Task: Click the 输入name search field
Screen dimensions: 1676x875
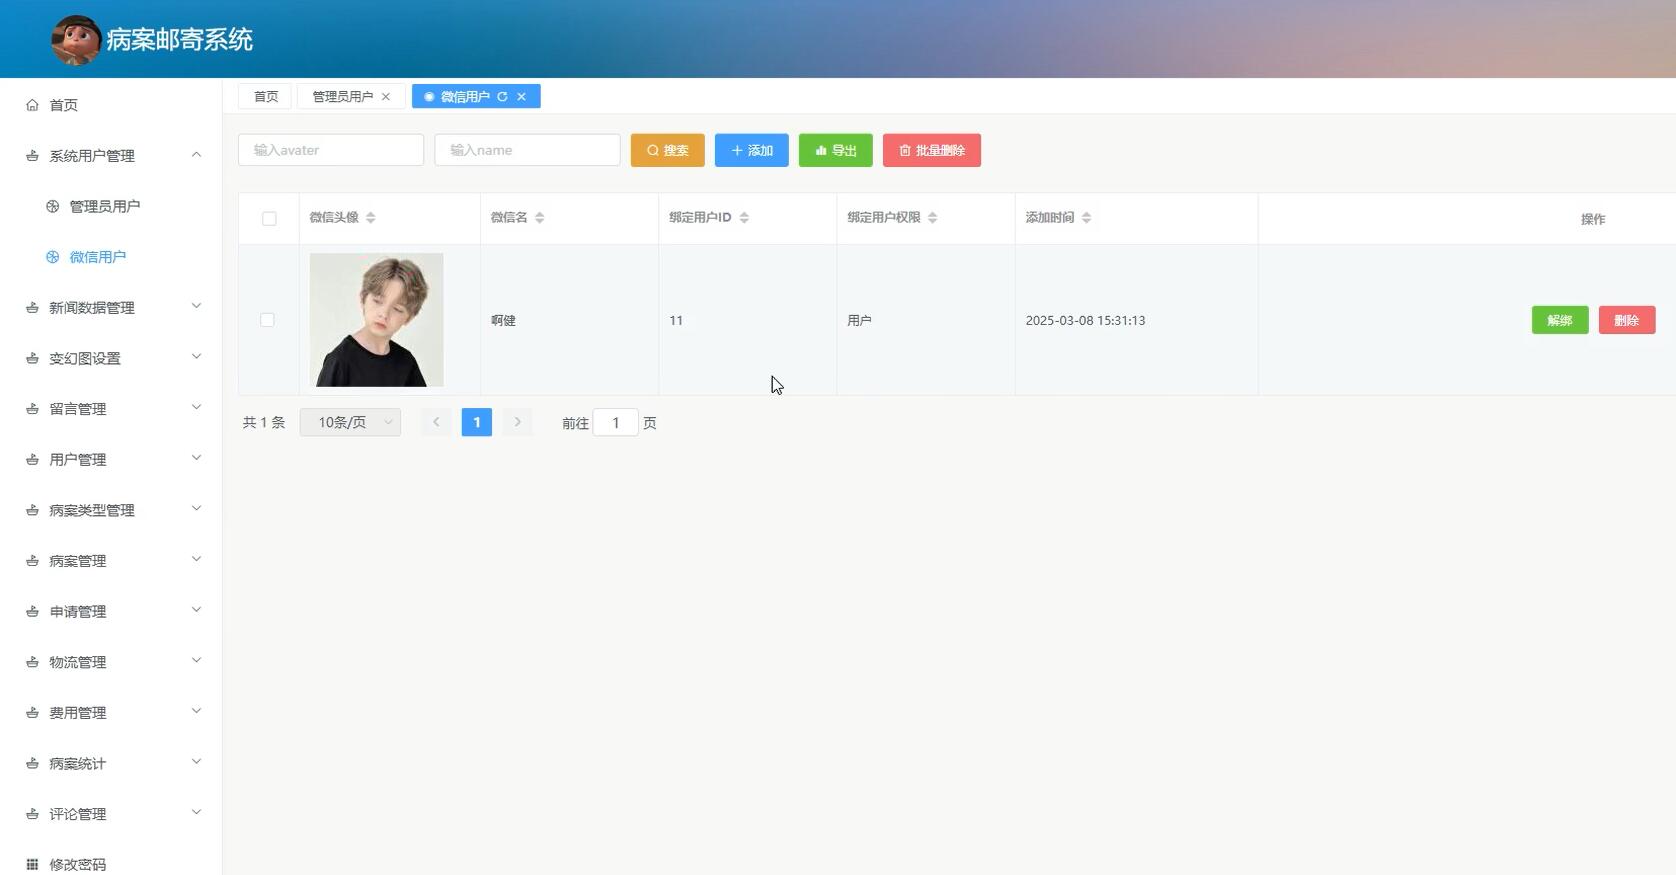Action: point(527,151)
